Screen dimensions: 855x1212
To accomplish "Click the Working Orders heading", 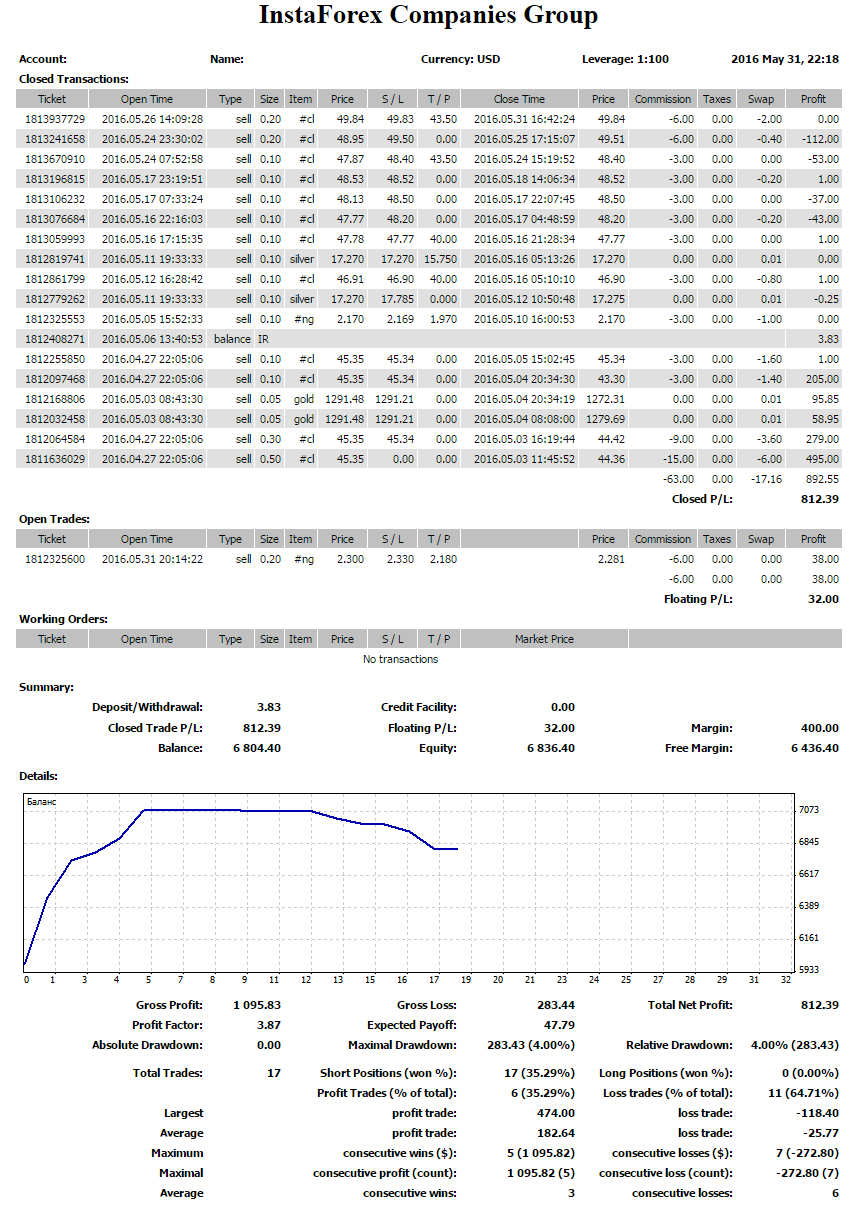I will click(x=64, y=619).
